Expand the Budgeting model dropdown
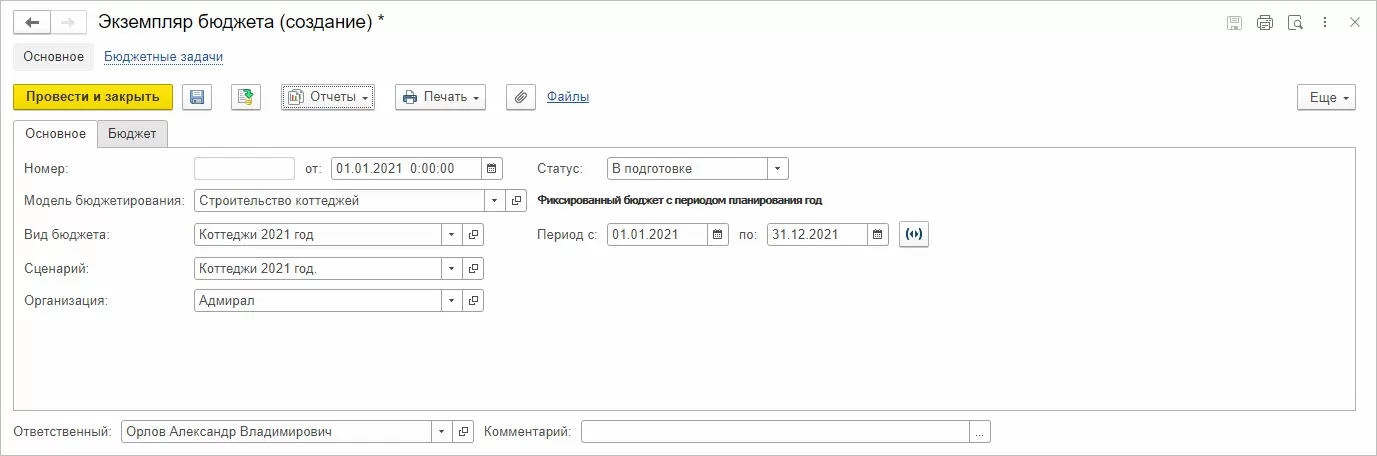1377x456 pixels. coord(494,201)
